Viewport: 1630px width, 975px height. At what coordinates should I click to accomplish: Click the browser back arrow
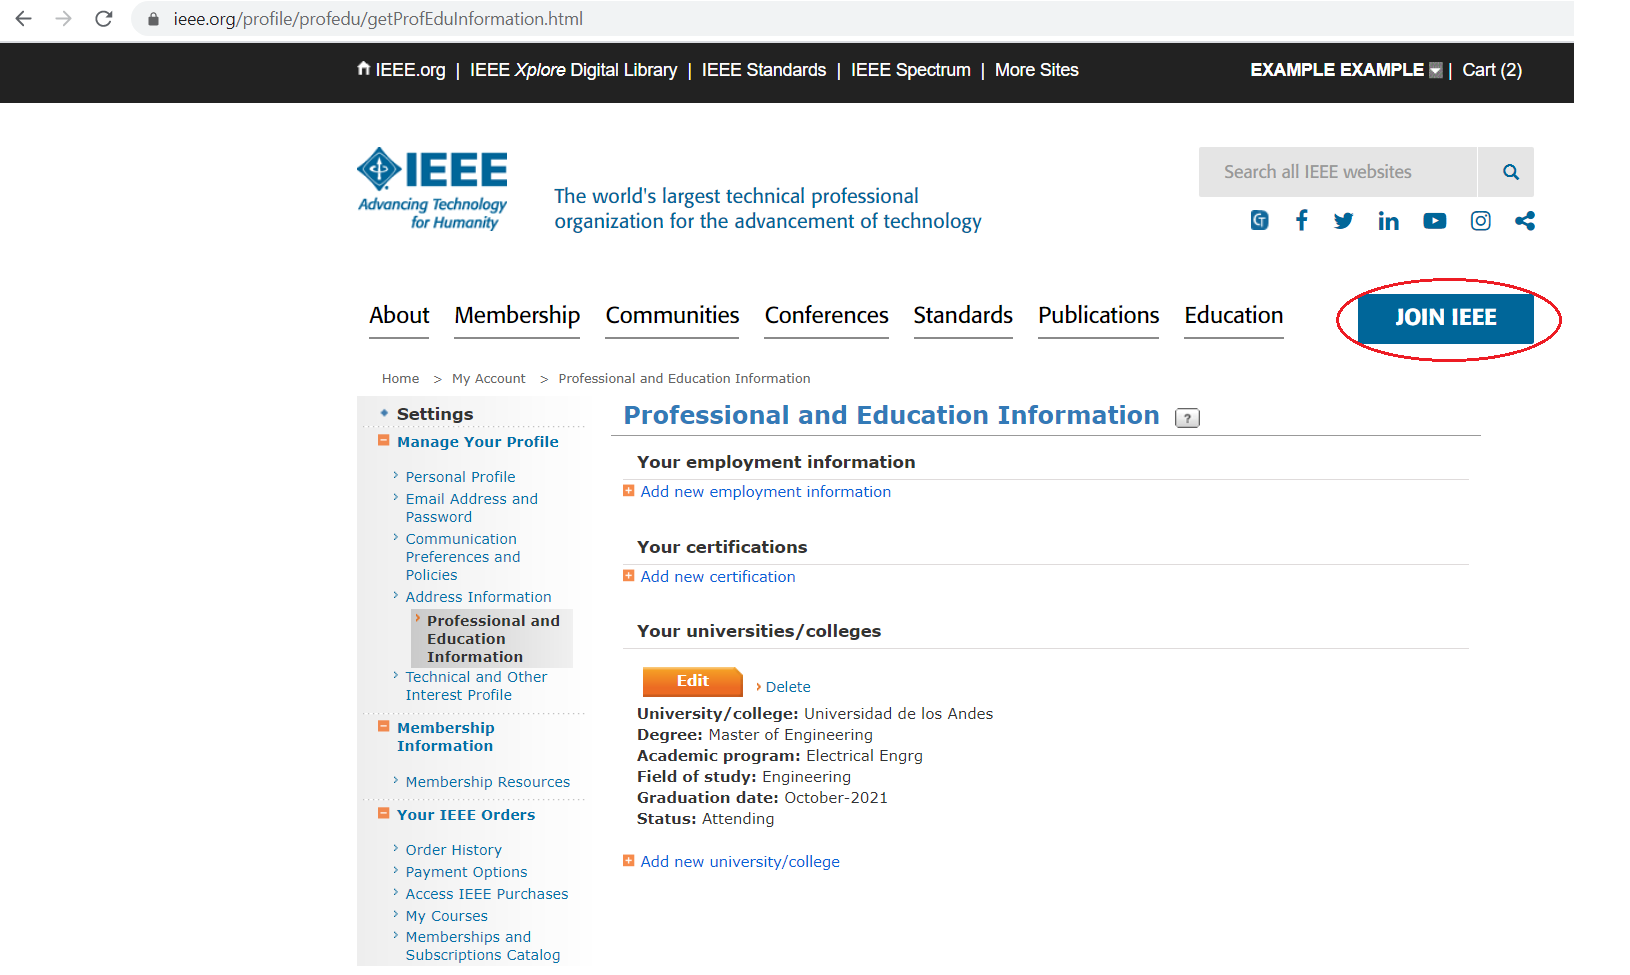pyautogui.click(x=24, y=19)
